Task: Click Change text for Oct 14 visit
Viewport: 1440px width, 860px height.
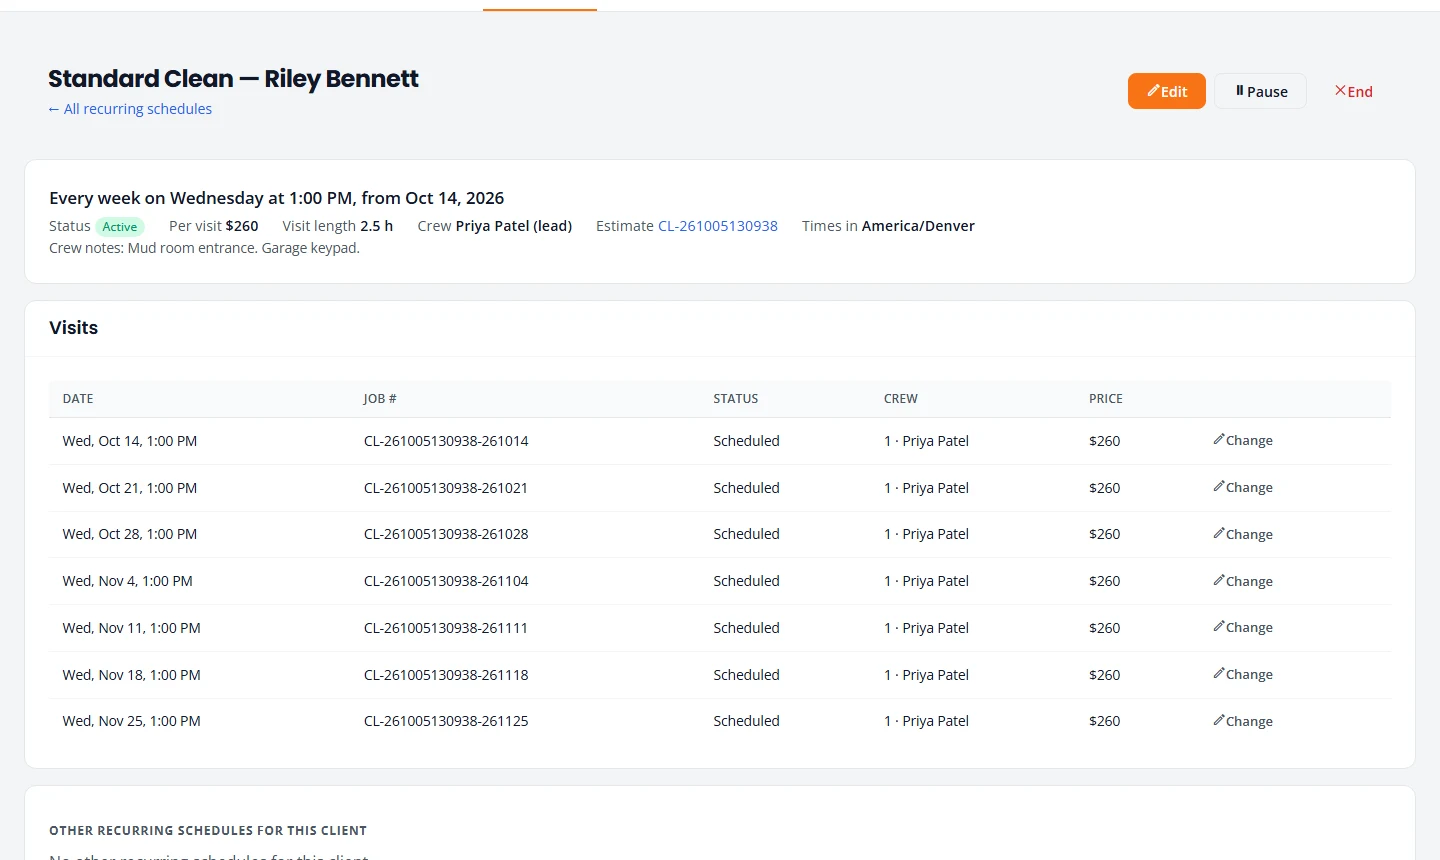Action: 1249,441
